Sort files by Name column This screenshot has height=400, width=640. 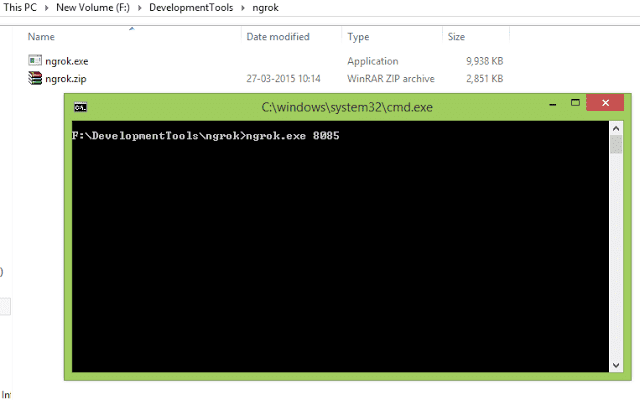[x=41, y=37]
